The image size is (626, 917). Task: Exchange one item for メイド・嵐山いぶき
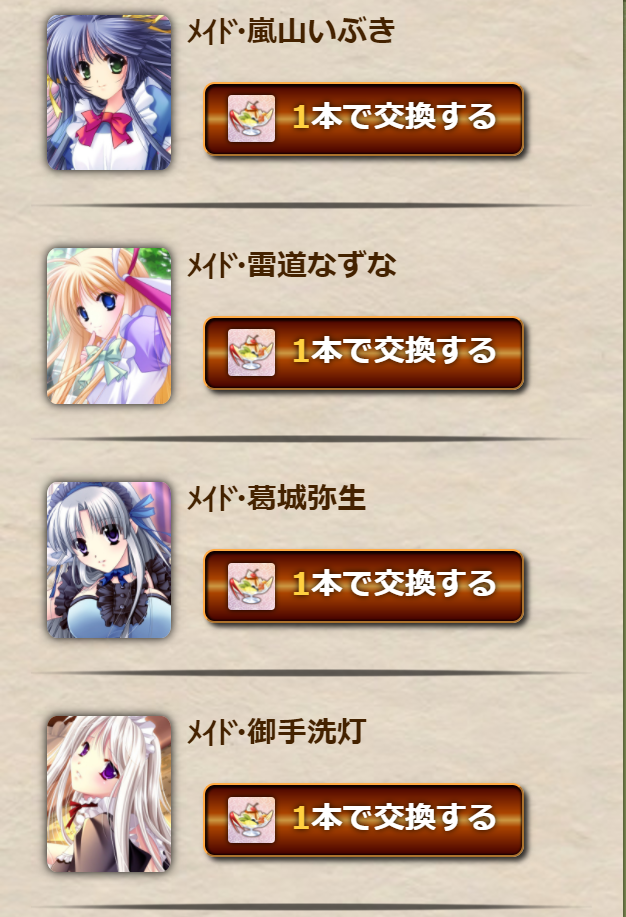363,119
